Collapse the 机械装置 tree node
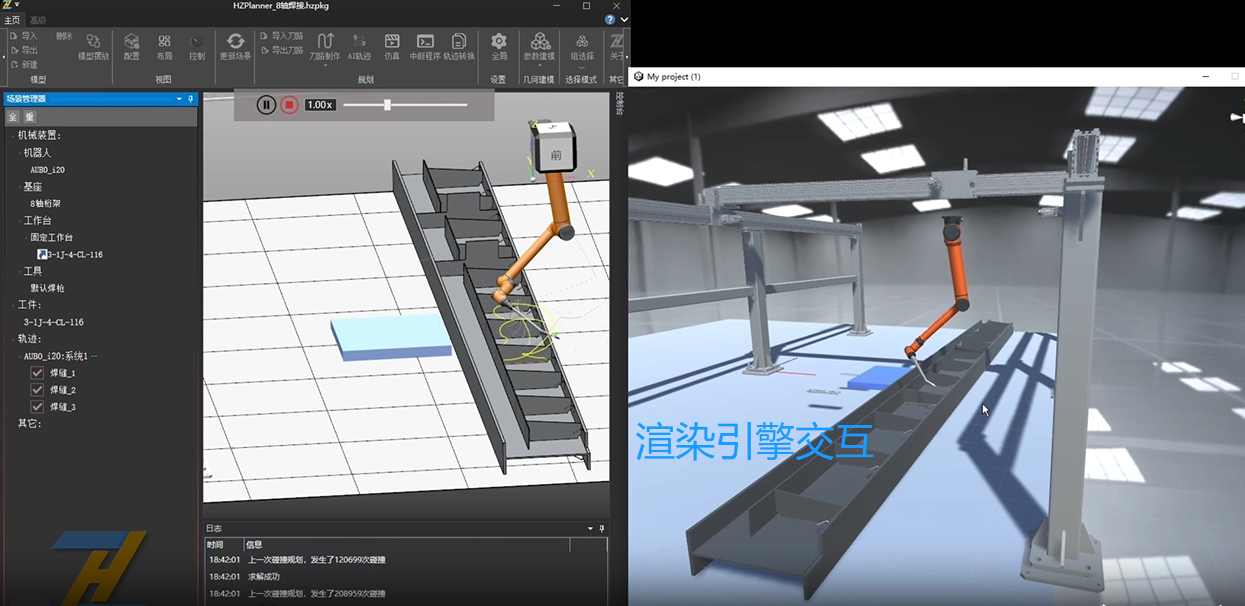1245x606 pixels. 12,135
